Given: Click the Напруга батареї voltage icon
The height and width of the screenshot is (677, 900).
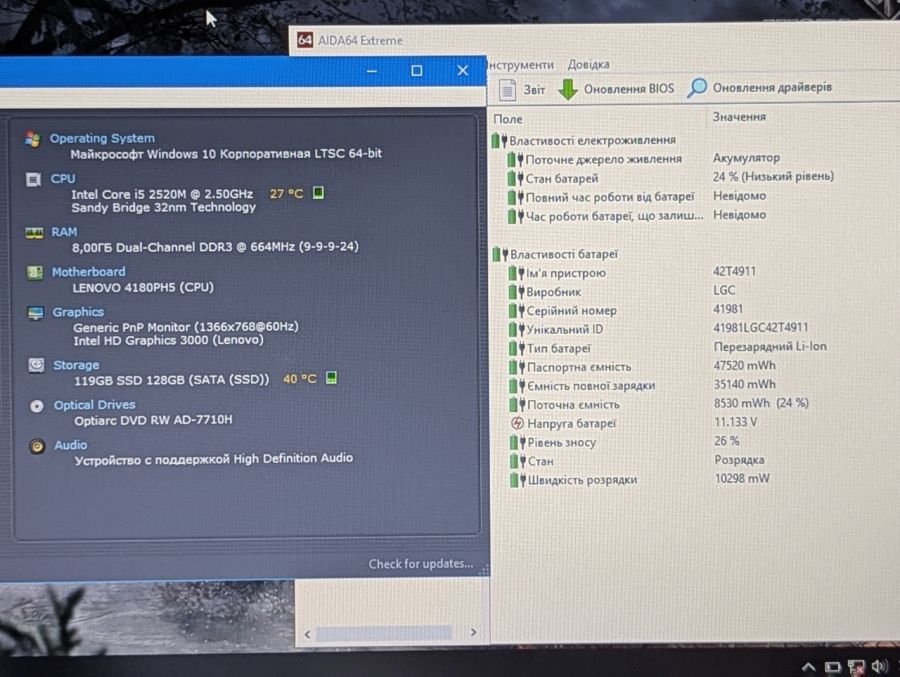Looking at the screenshot, I should click(x=517, y=423).
